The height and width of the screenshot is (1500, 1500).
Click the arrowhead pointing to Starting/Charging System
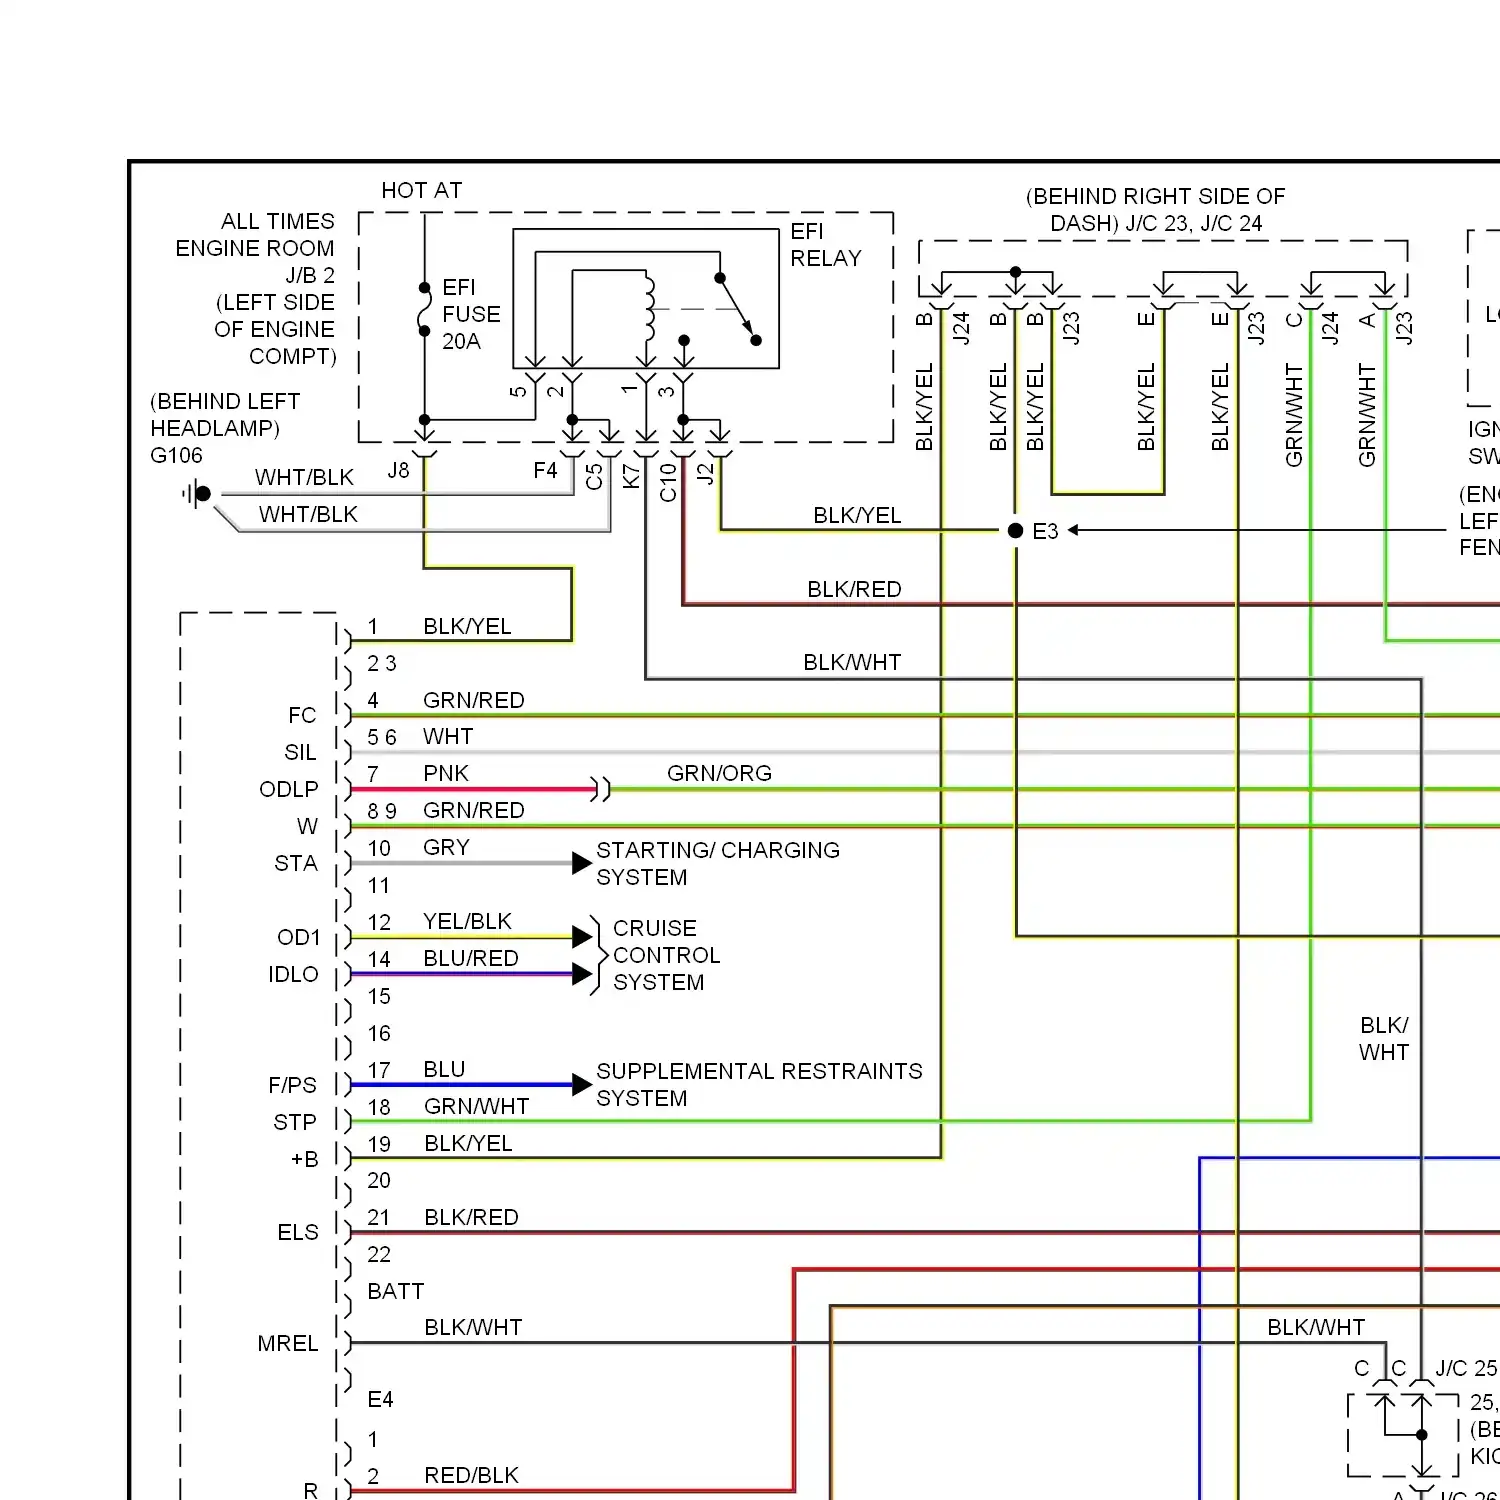582,863
